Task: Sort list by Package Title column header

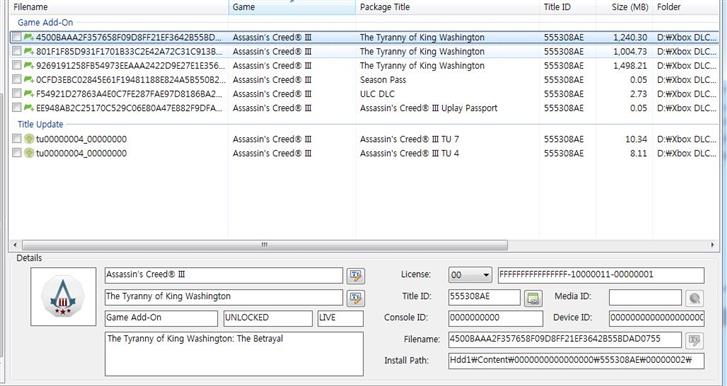Action: (447, 7)
